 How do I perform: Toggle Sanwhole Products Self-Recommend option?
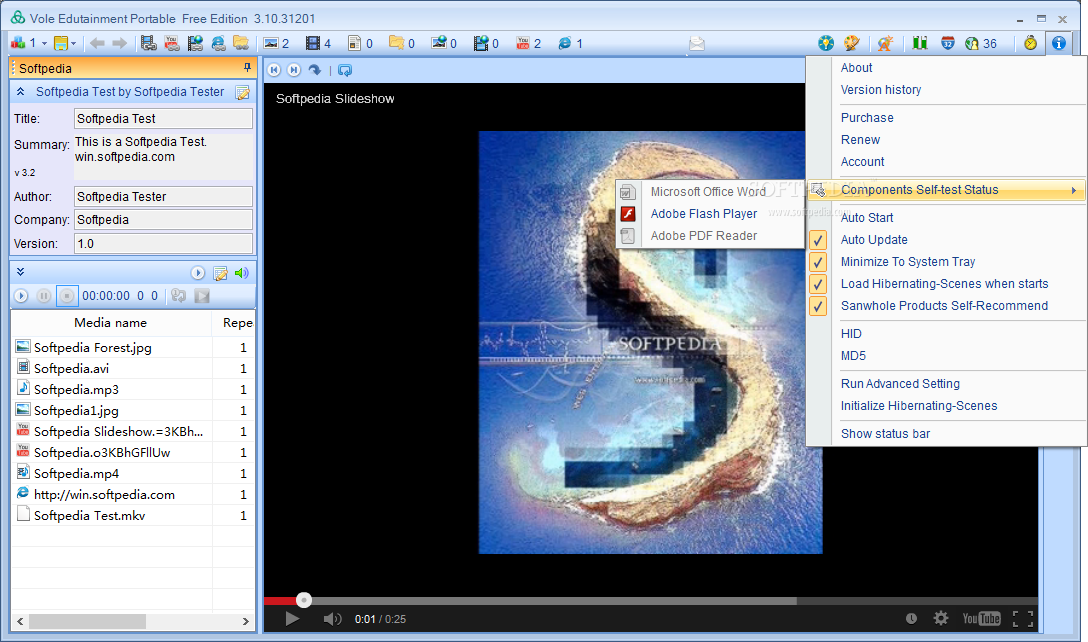click(944, 306)
